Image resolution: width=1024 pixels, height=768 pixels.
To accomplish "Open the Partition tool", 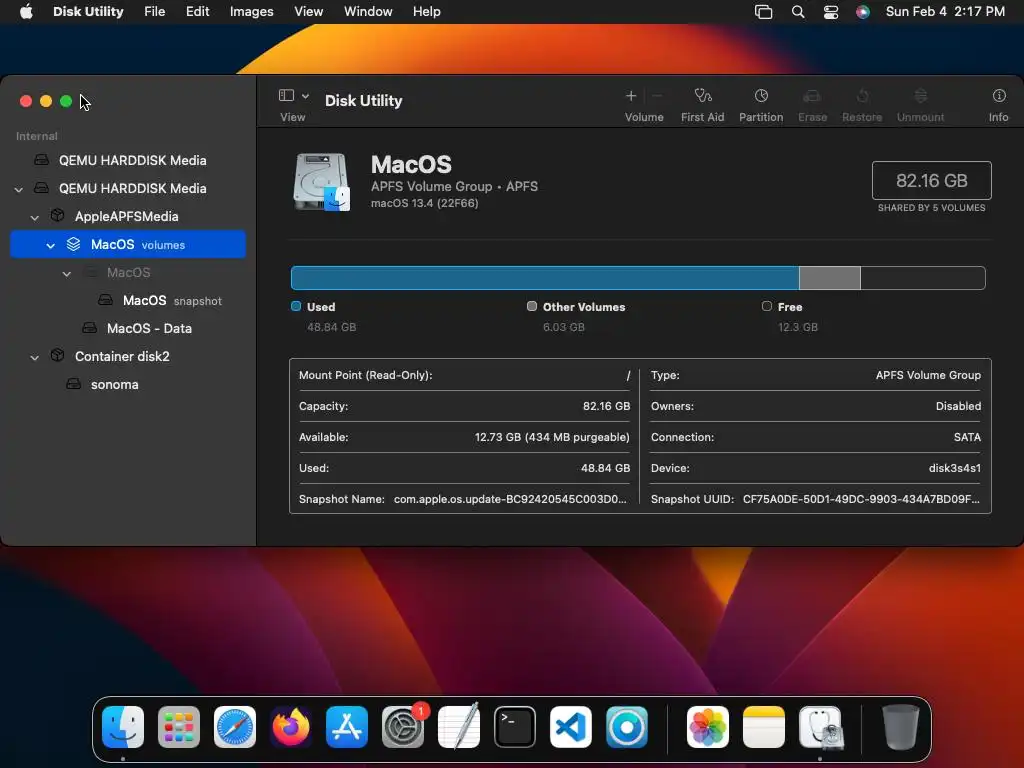I will [761, 96].
